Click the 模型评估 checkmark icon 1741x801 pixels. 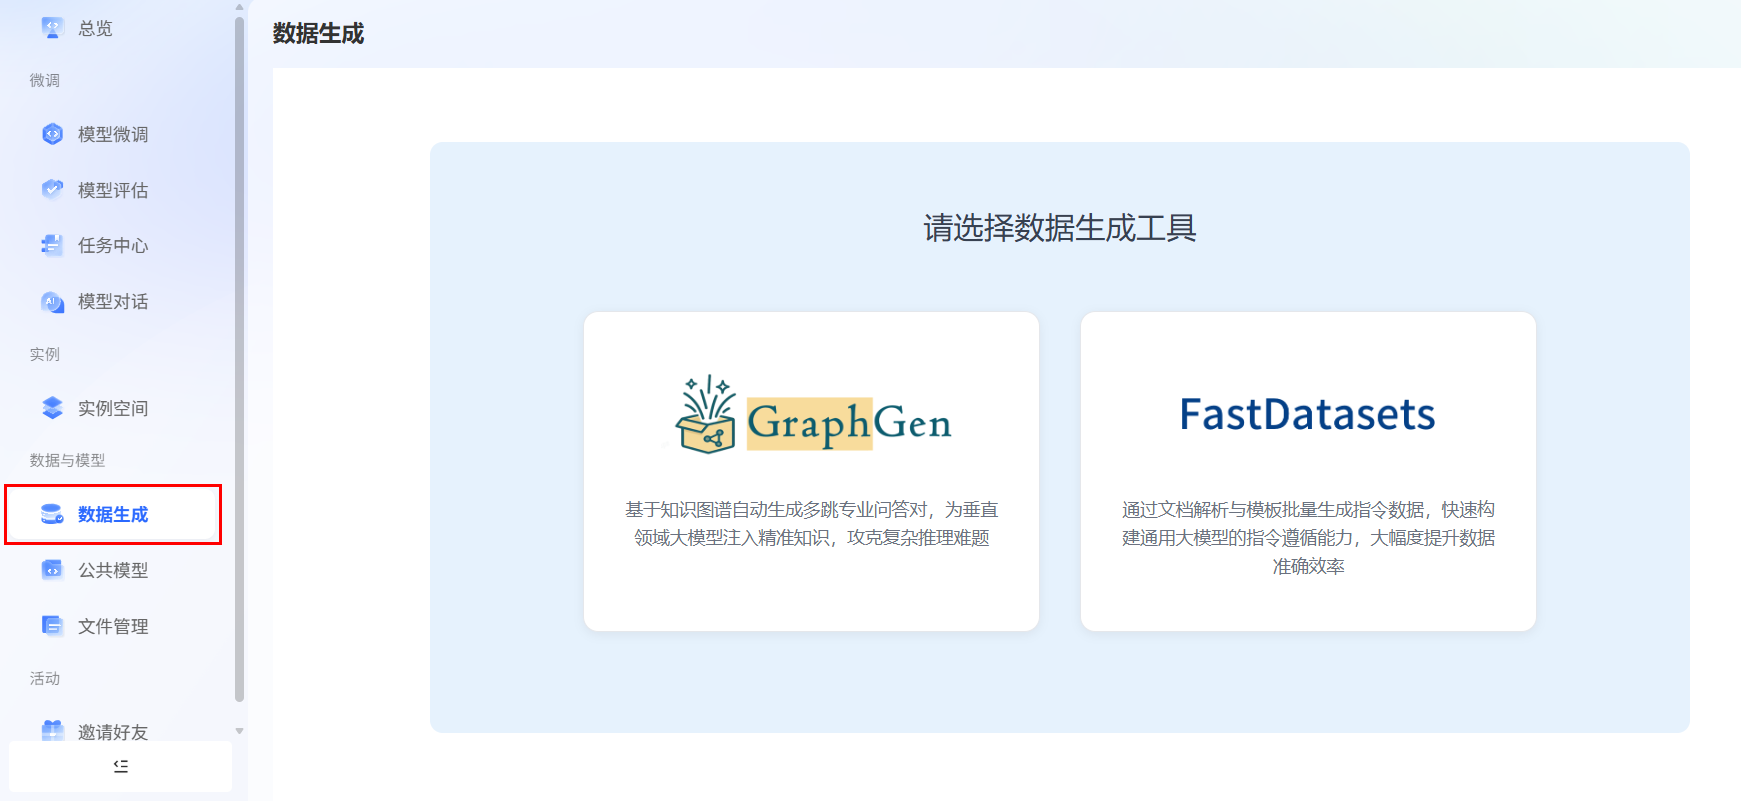coord(52,189)
